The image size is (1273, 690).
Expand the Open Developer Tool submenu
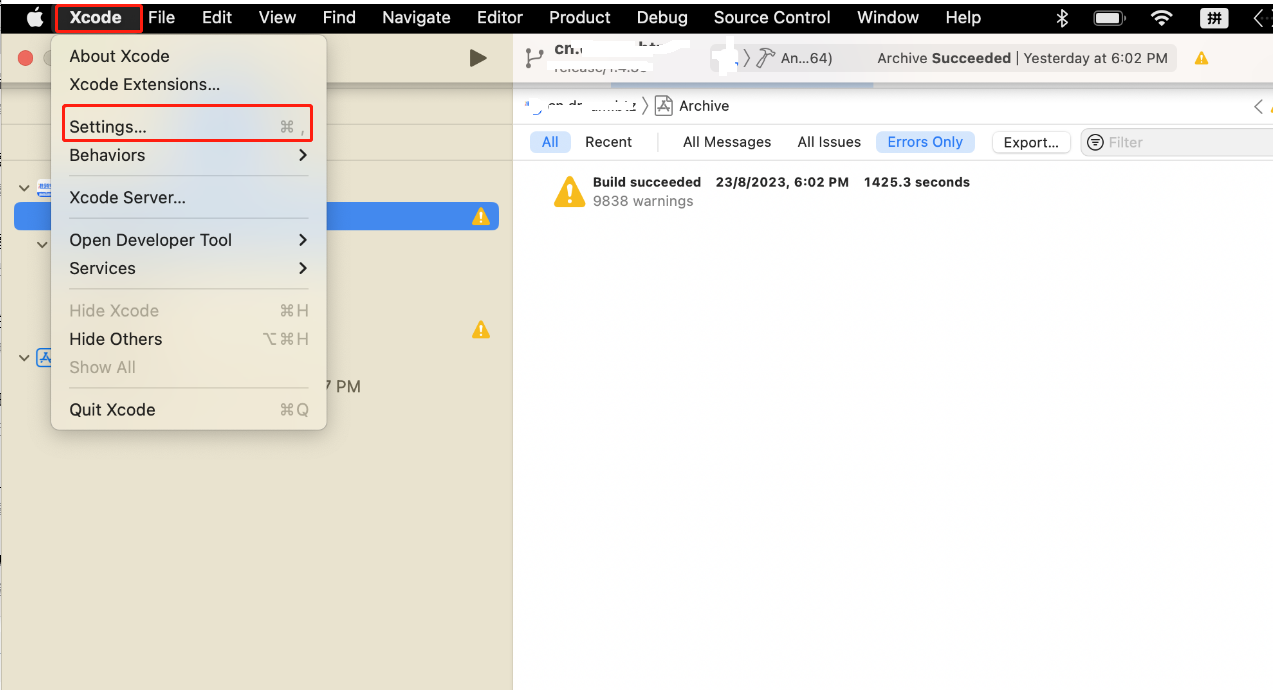(188, 240)
